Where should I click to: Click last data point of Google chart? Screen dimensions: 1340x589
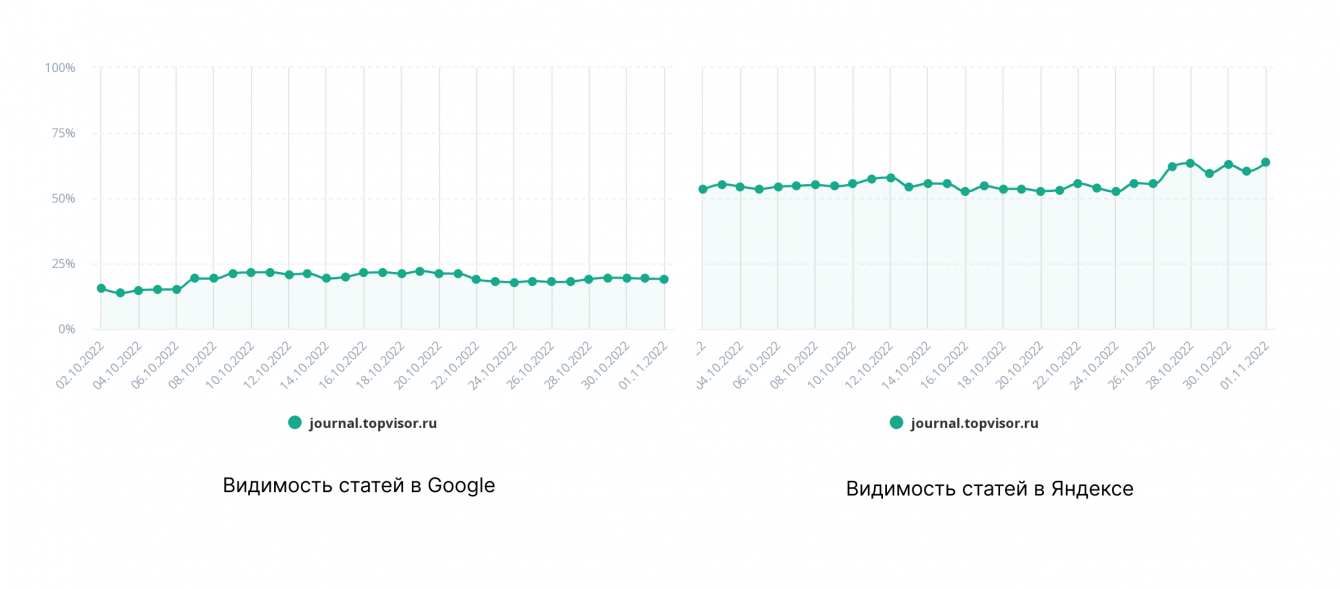click(x=664, y=279)
